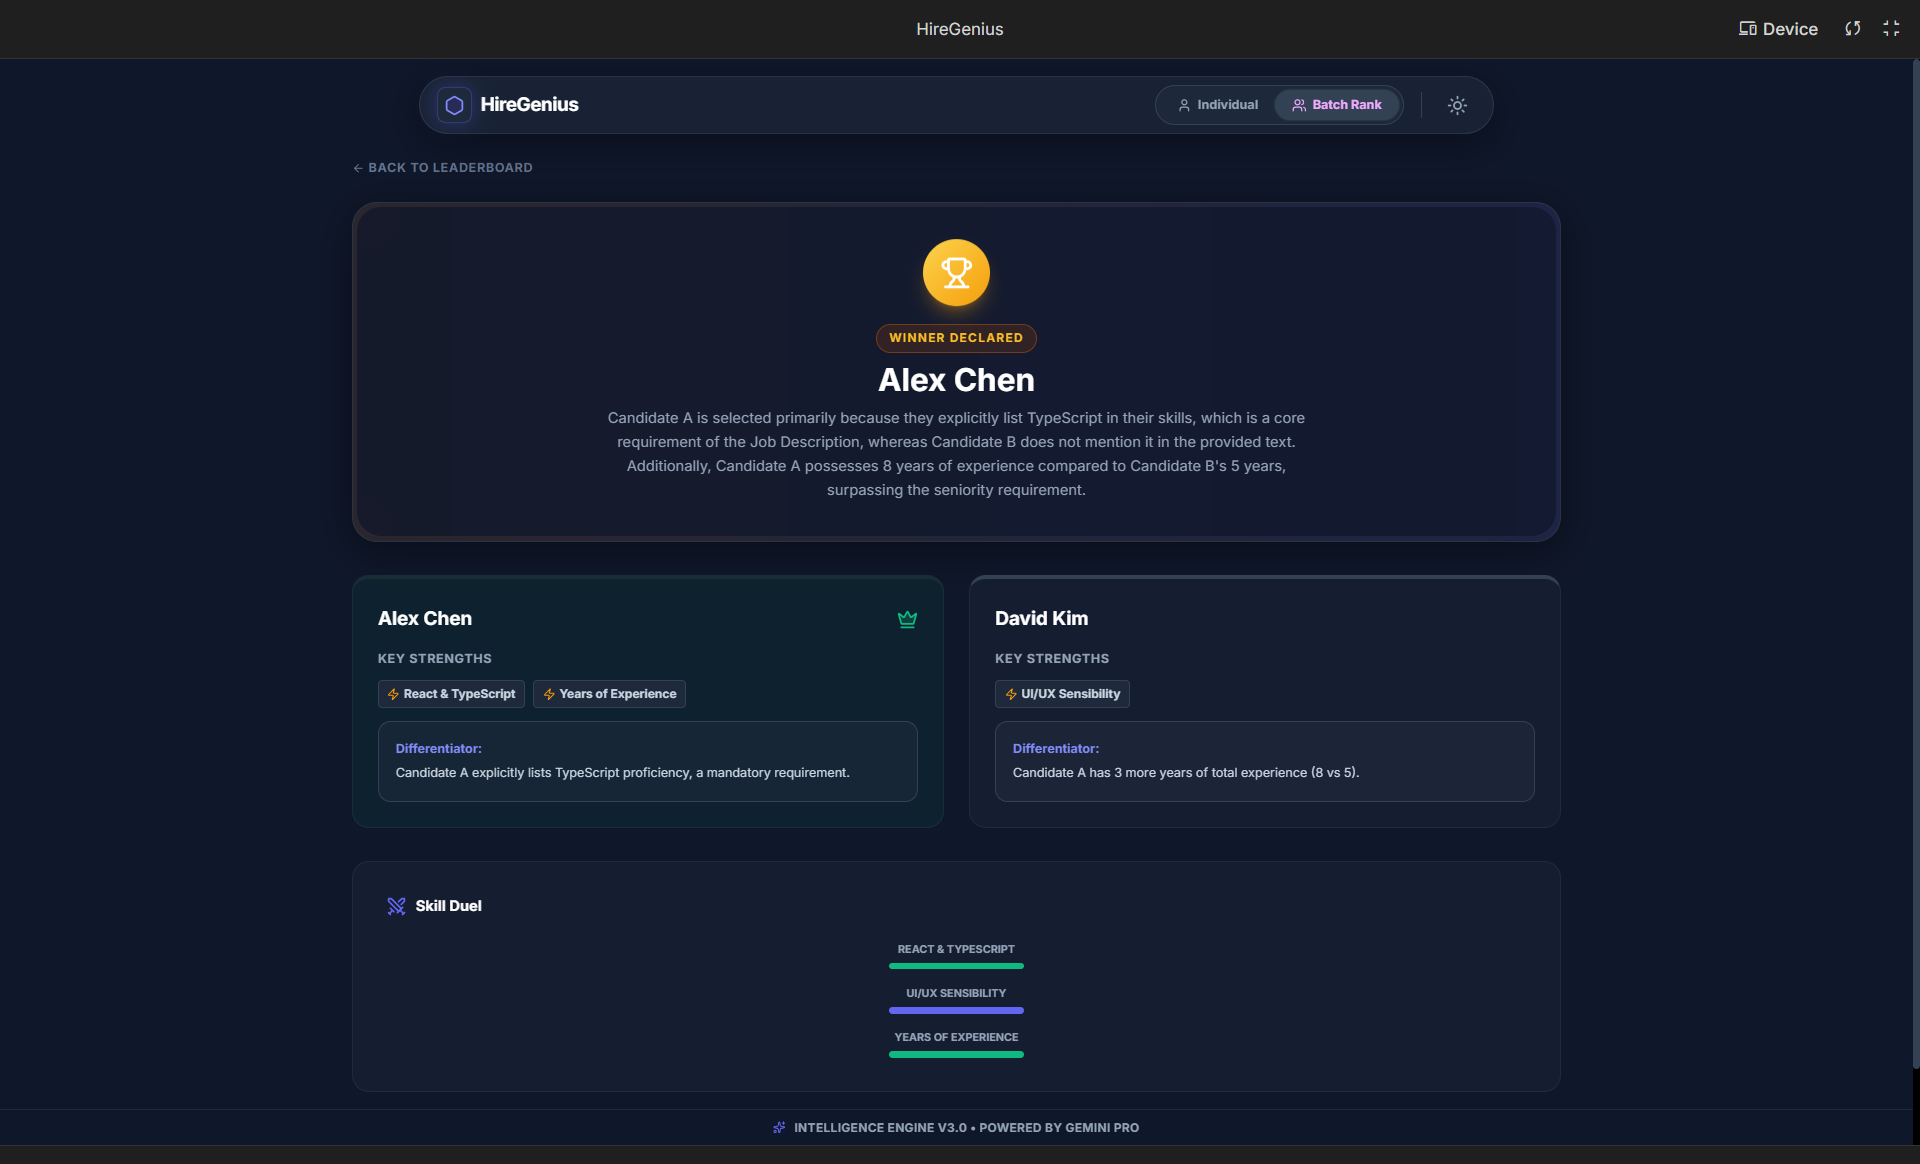Screen dimensions: 1920x1164
Task: Click the refresh icon in the top bar
Action: coord(1852,29)
